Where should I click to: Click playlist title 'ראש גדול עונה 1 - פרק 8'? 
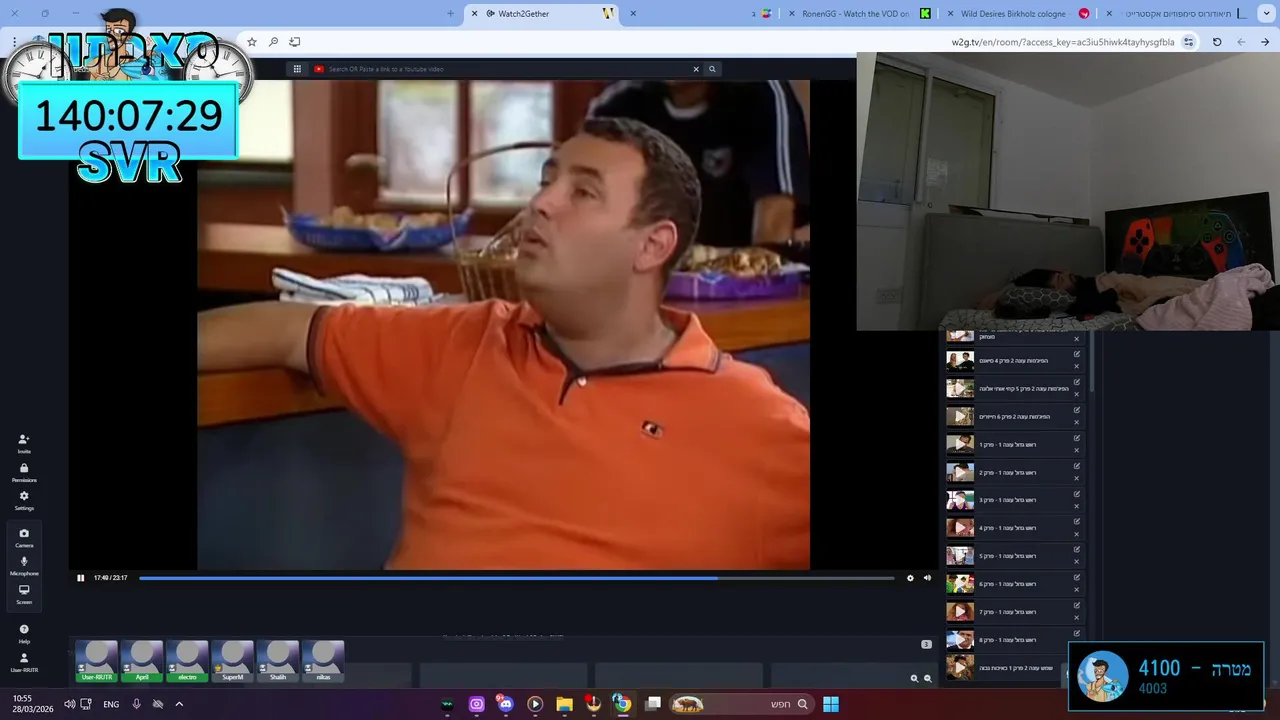[1008, 640]
